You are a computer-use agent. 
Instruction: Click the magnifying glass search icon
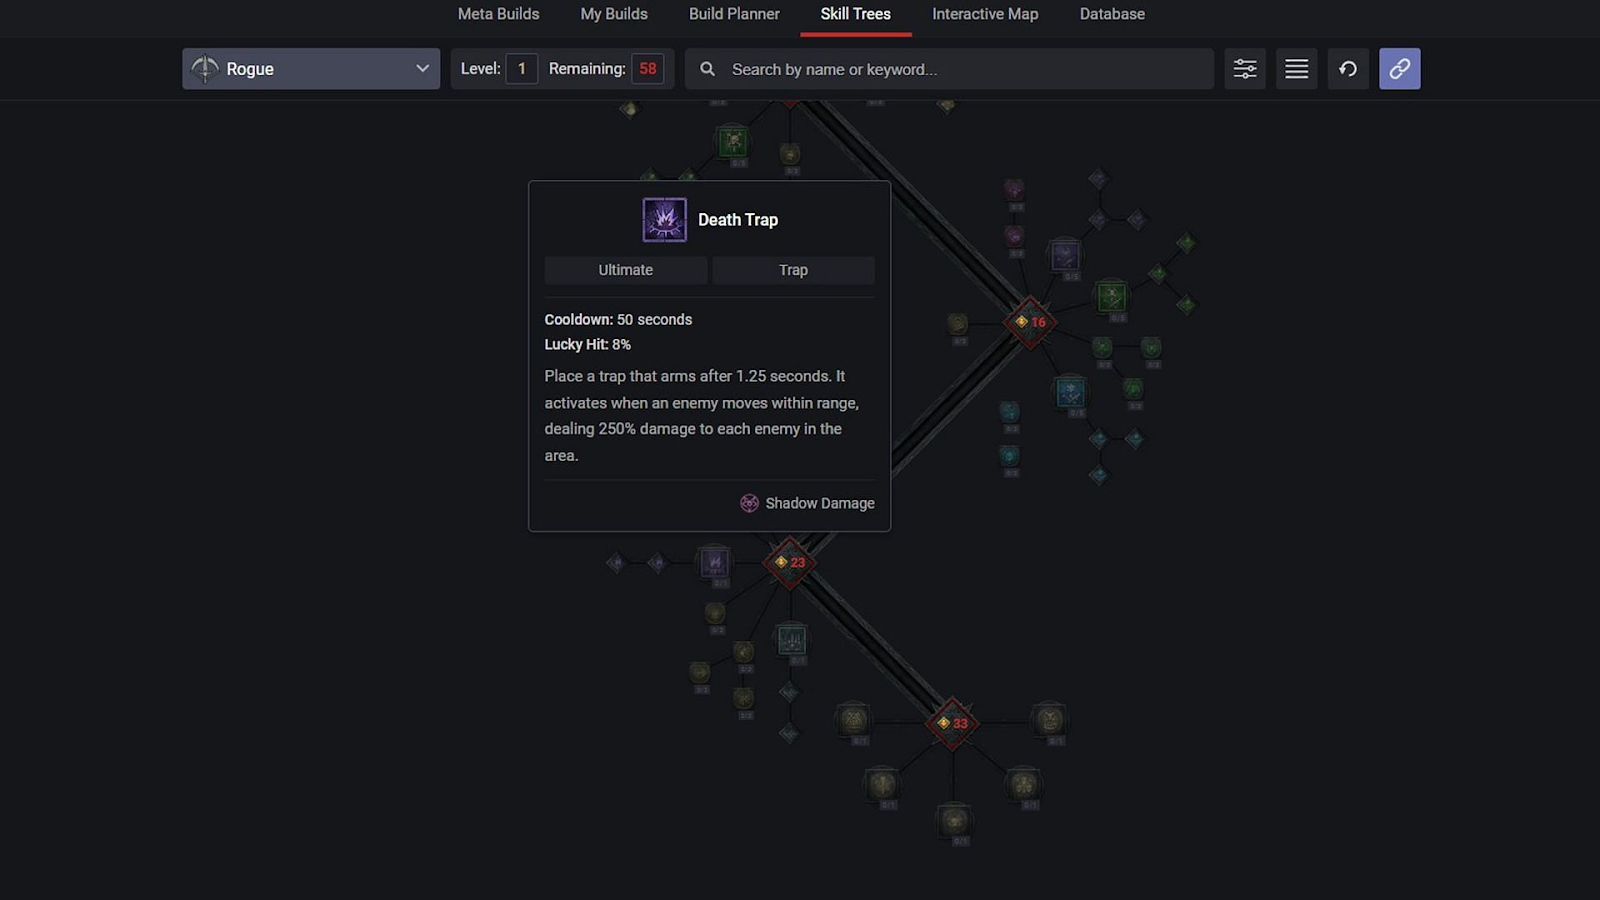coord(707,69)
